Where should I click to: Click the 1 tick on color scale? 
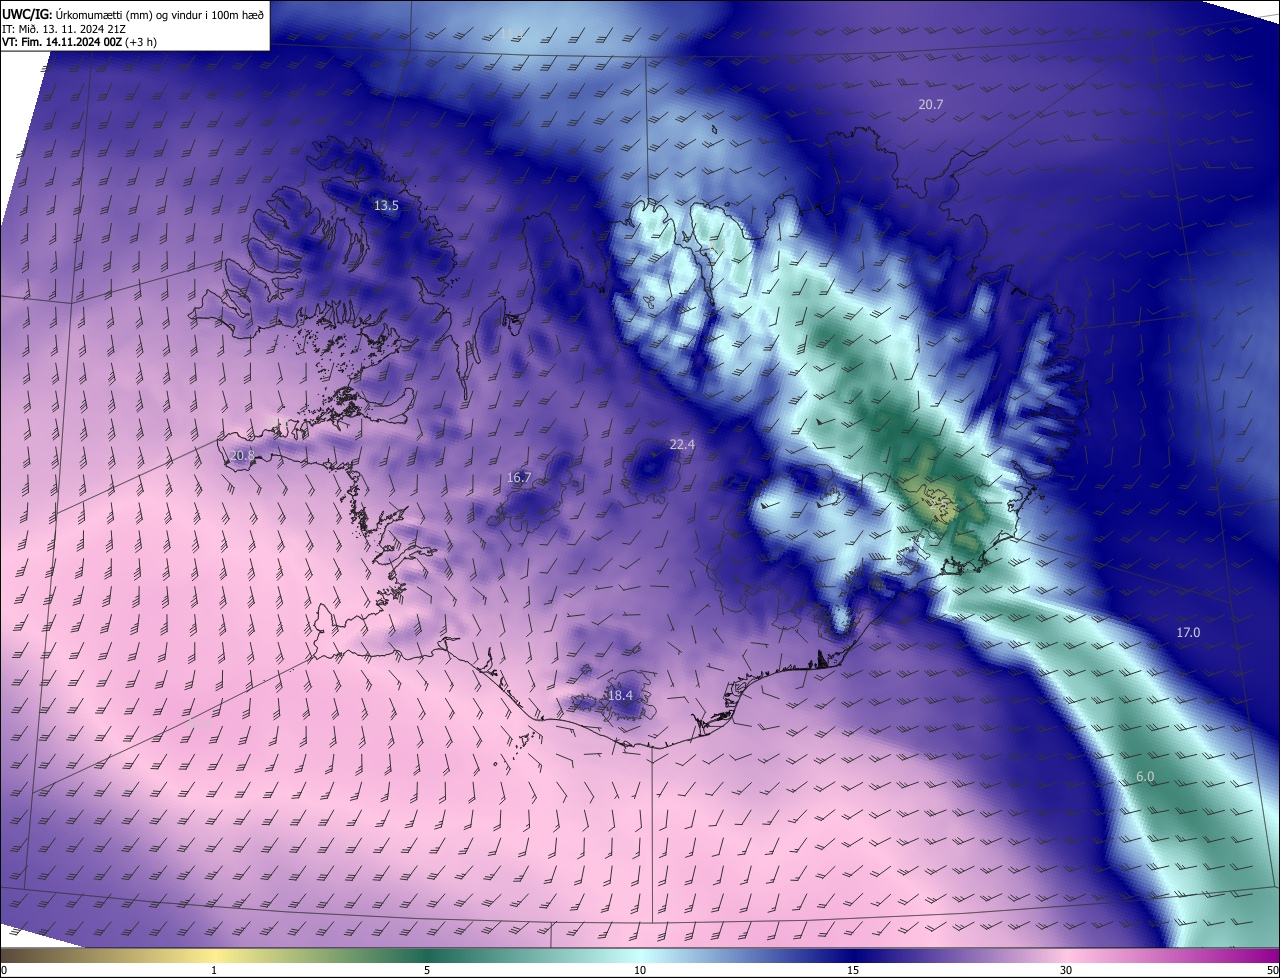coord(214,970)
